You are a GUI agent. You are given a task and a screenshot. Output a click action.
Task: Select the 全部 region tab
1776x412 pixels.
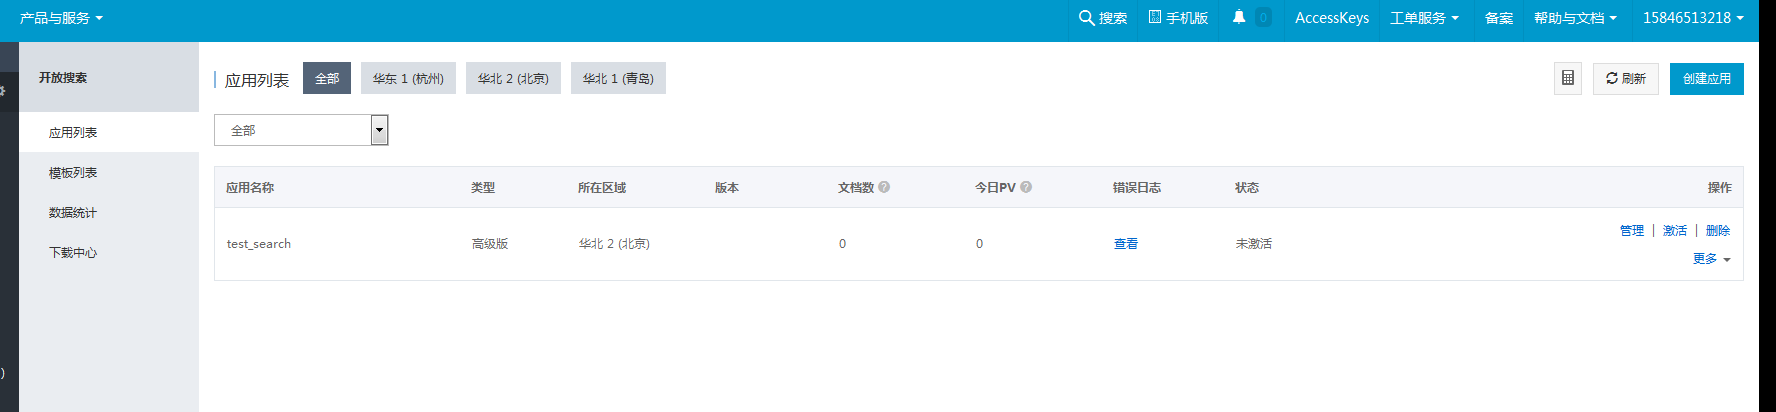pos(327,78)
